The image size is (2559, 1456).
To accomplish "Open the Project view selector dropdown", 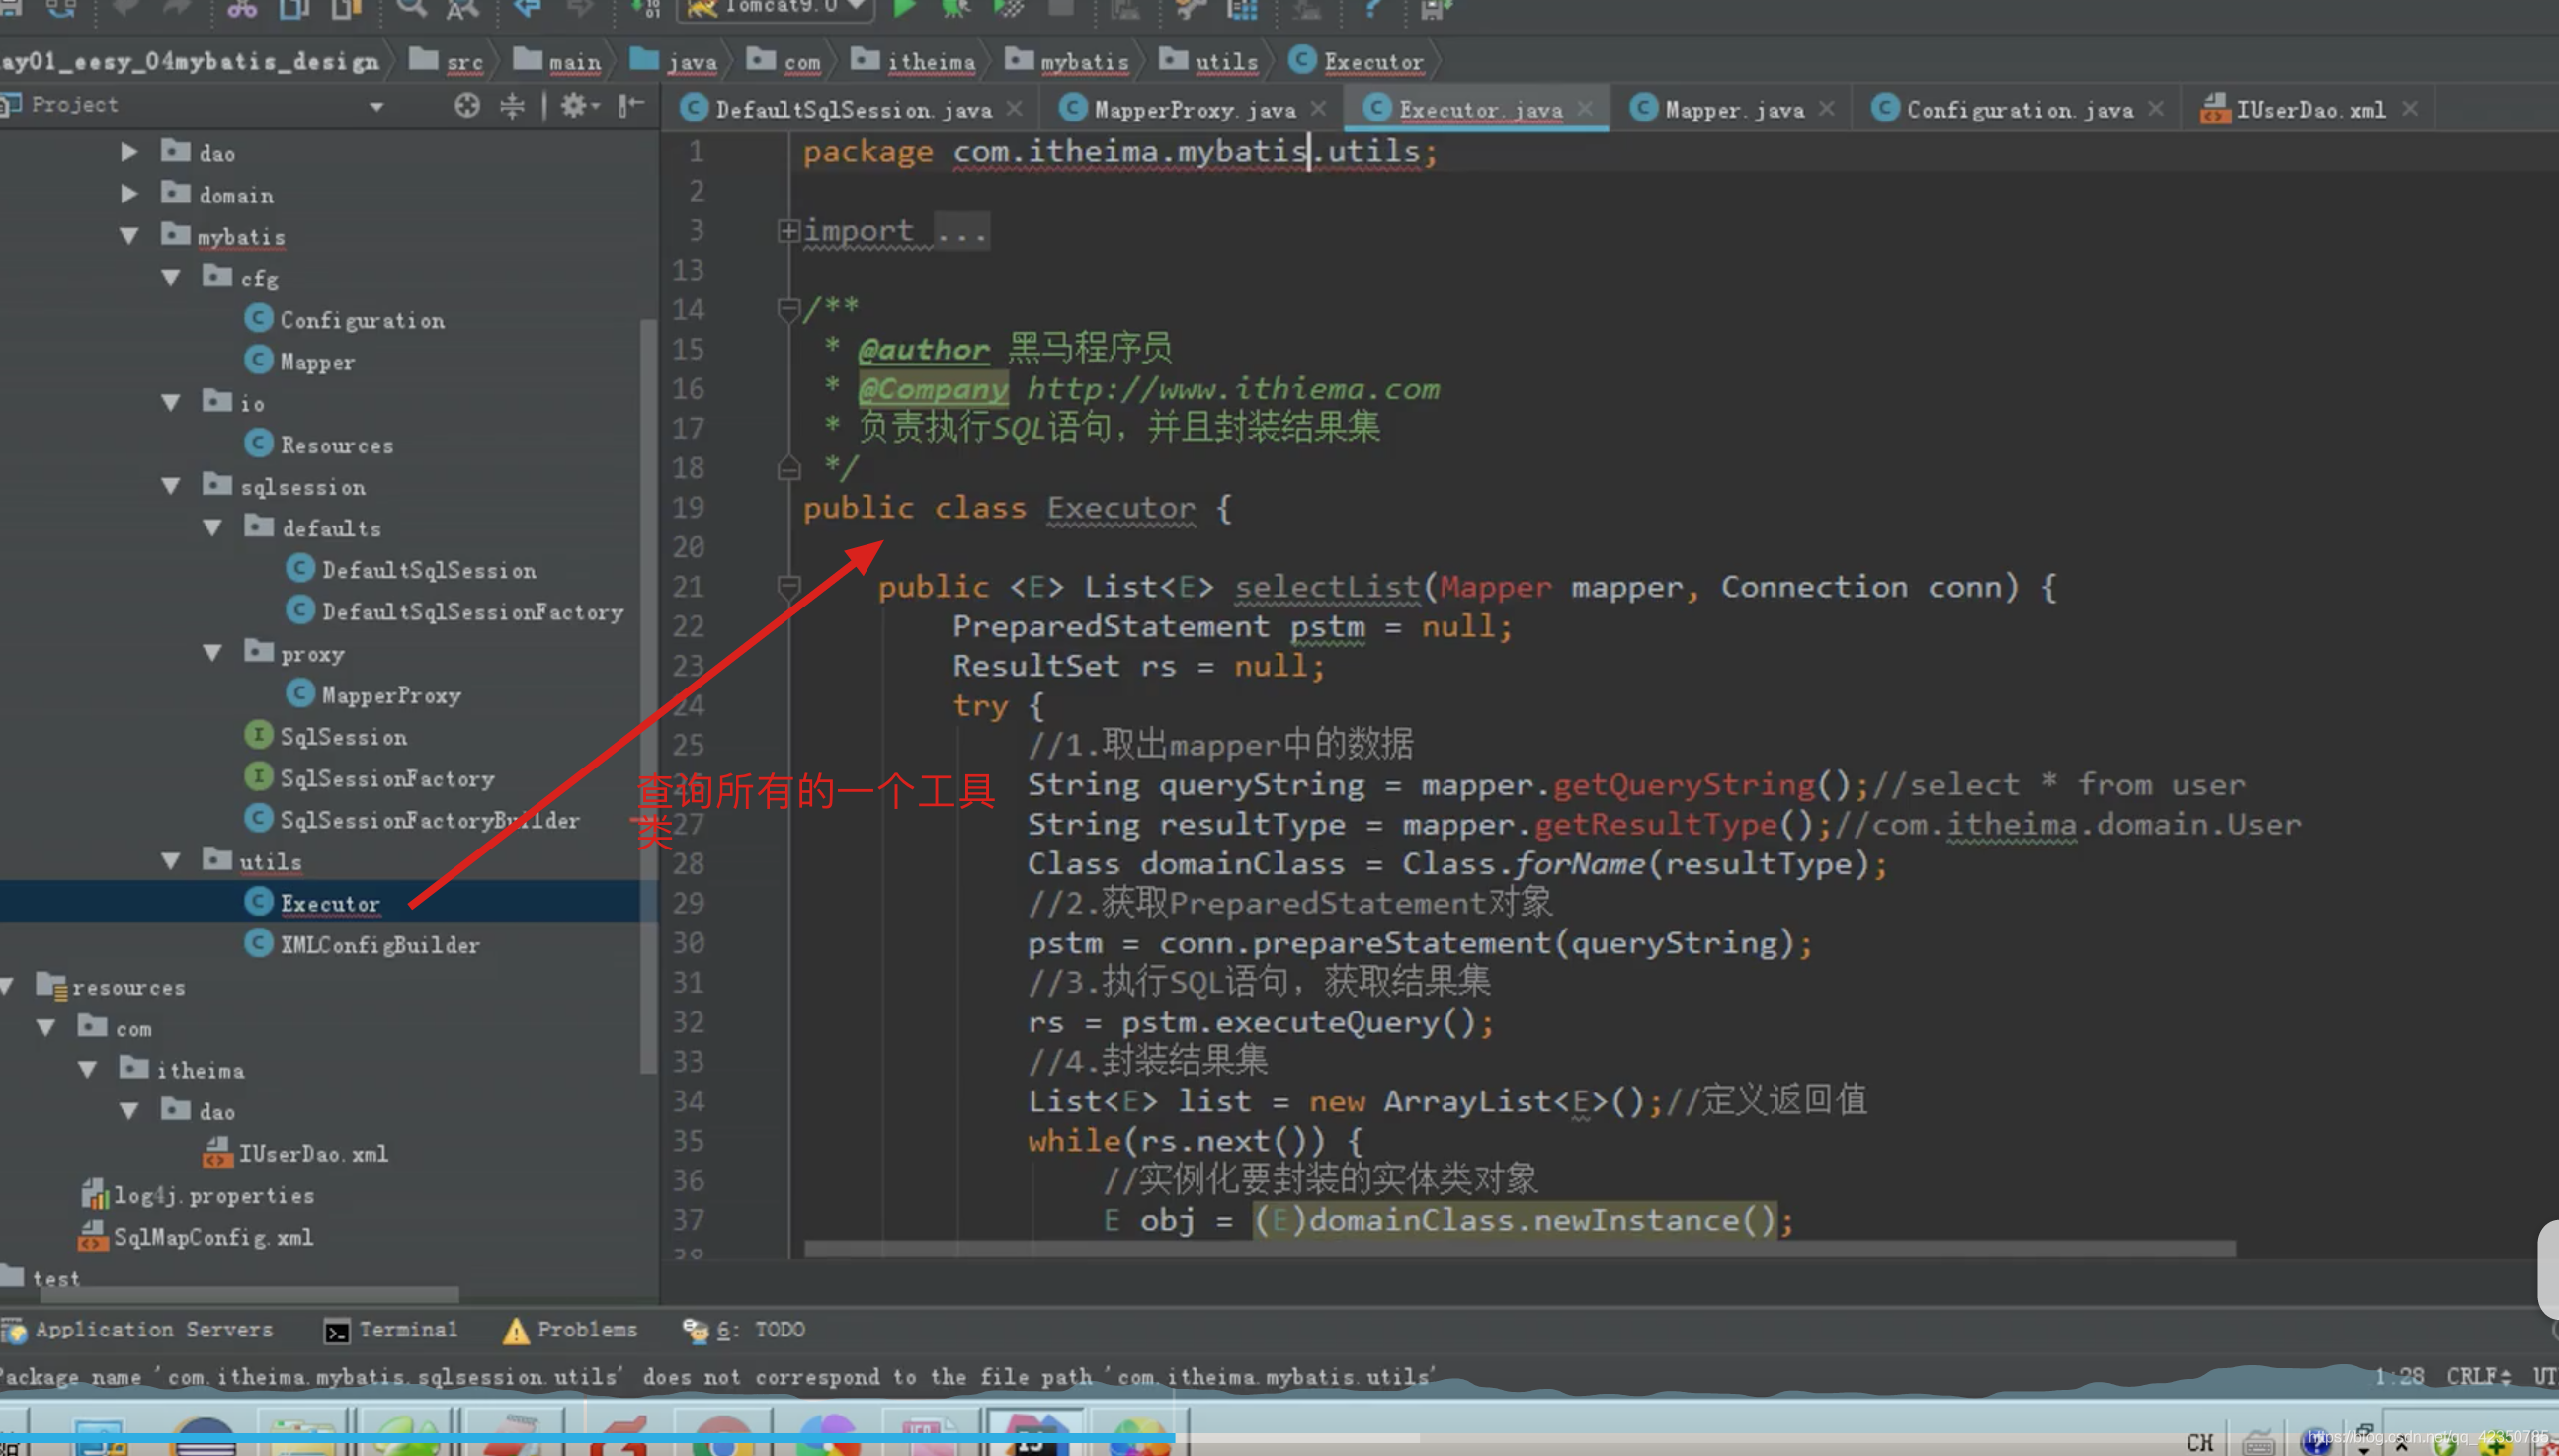I will point(376,107).
